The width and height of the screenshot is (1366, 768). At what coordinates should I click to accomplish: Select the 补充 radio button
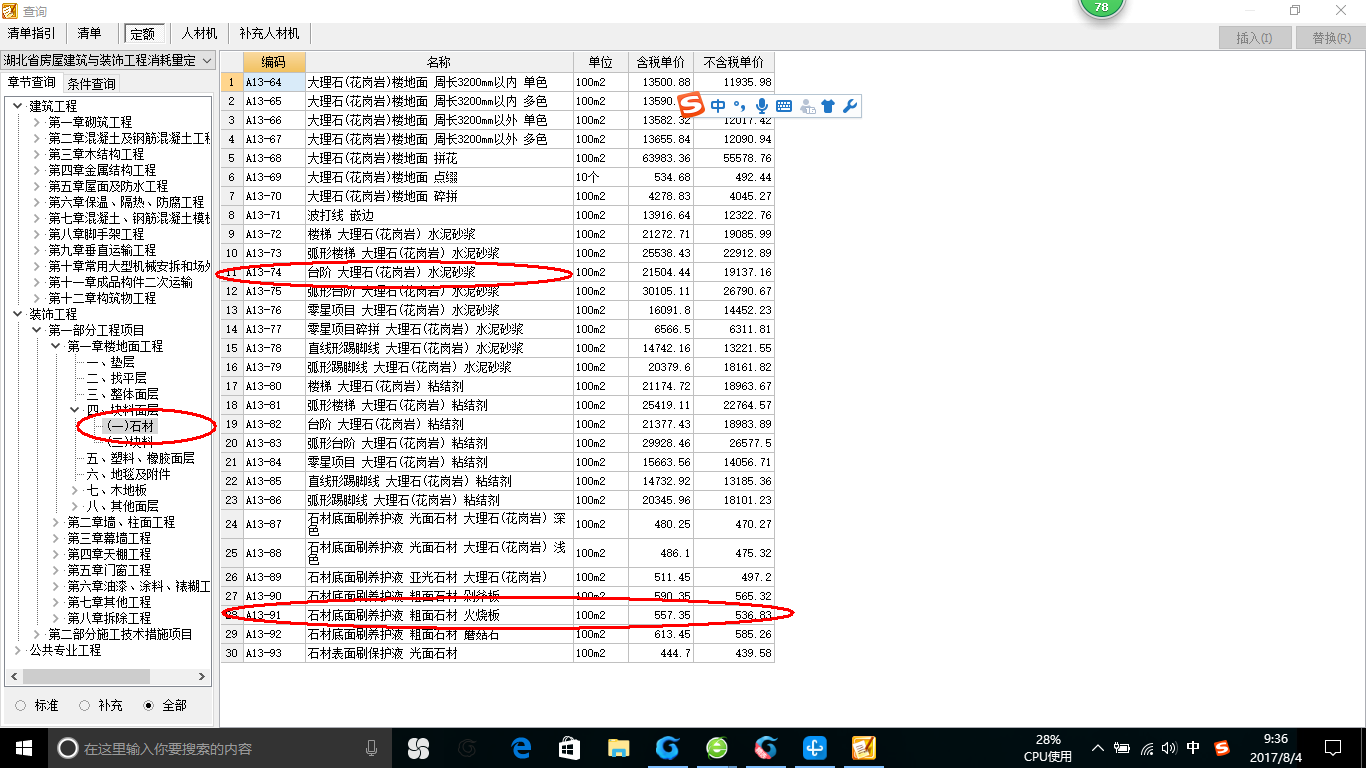click(x=85, y=705)
